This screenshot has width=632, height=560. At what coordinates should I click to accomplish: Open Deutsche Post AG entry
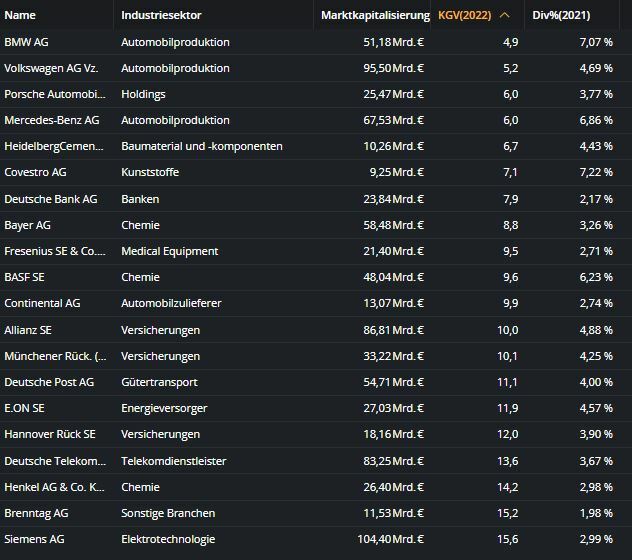(49, 382)
